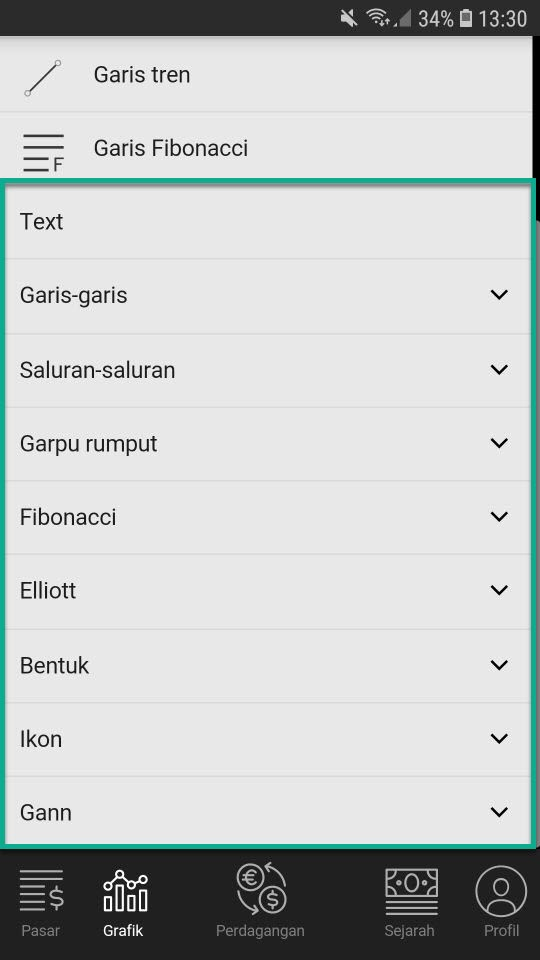Expand the Garpu rumput chevron
This screenshot has height=960, width=540.
coord(500,443)
